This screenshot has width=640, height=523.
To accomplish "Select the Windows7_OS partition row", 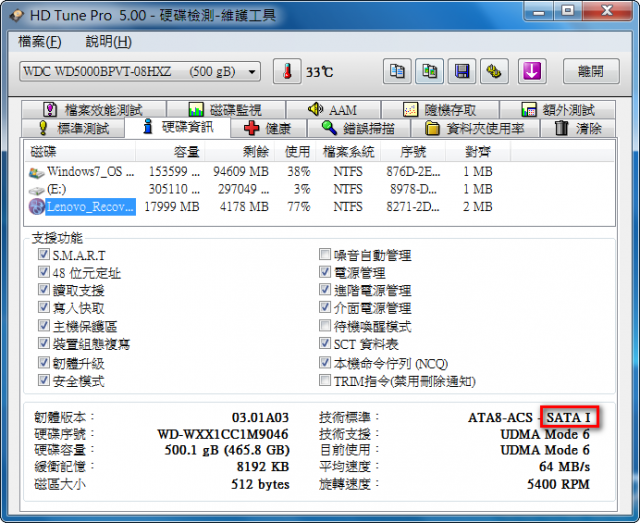I will point(320,172).
